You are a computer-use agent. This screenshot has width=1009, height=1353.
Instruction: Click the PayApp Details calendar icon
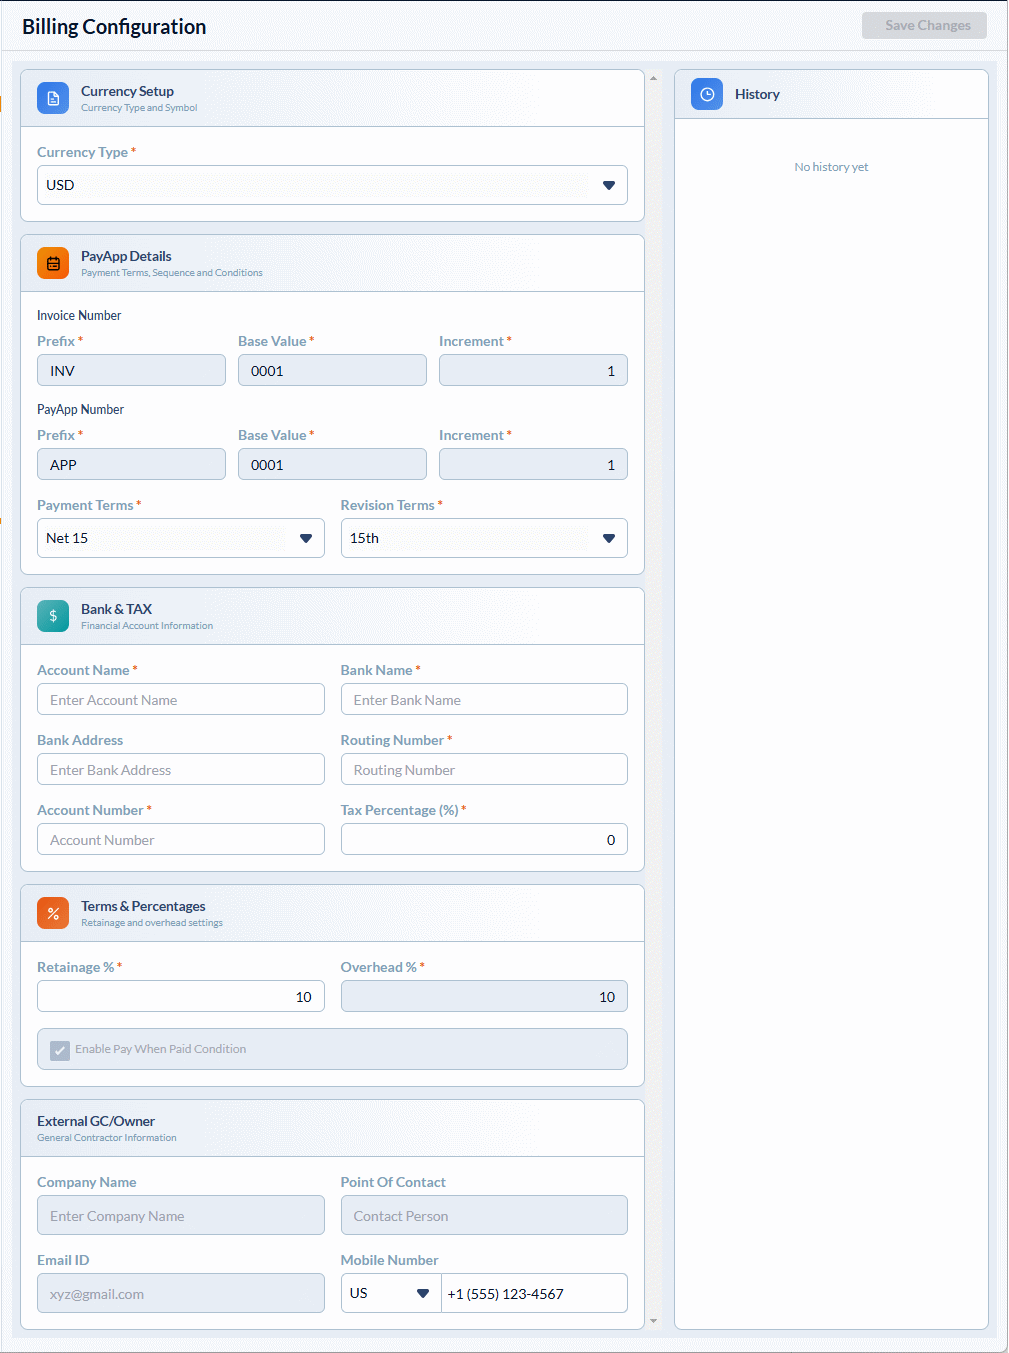(53, 263)
